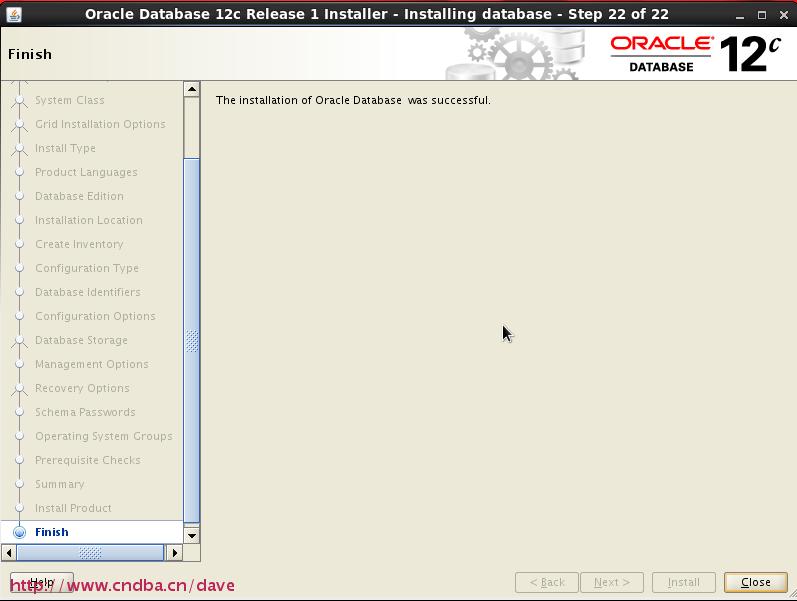Select the Prerequisite Checks step
The width and height of the screenshot is (797, 601).
(87, 460)
